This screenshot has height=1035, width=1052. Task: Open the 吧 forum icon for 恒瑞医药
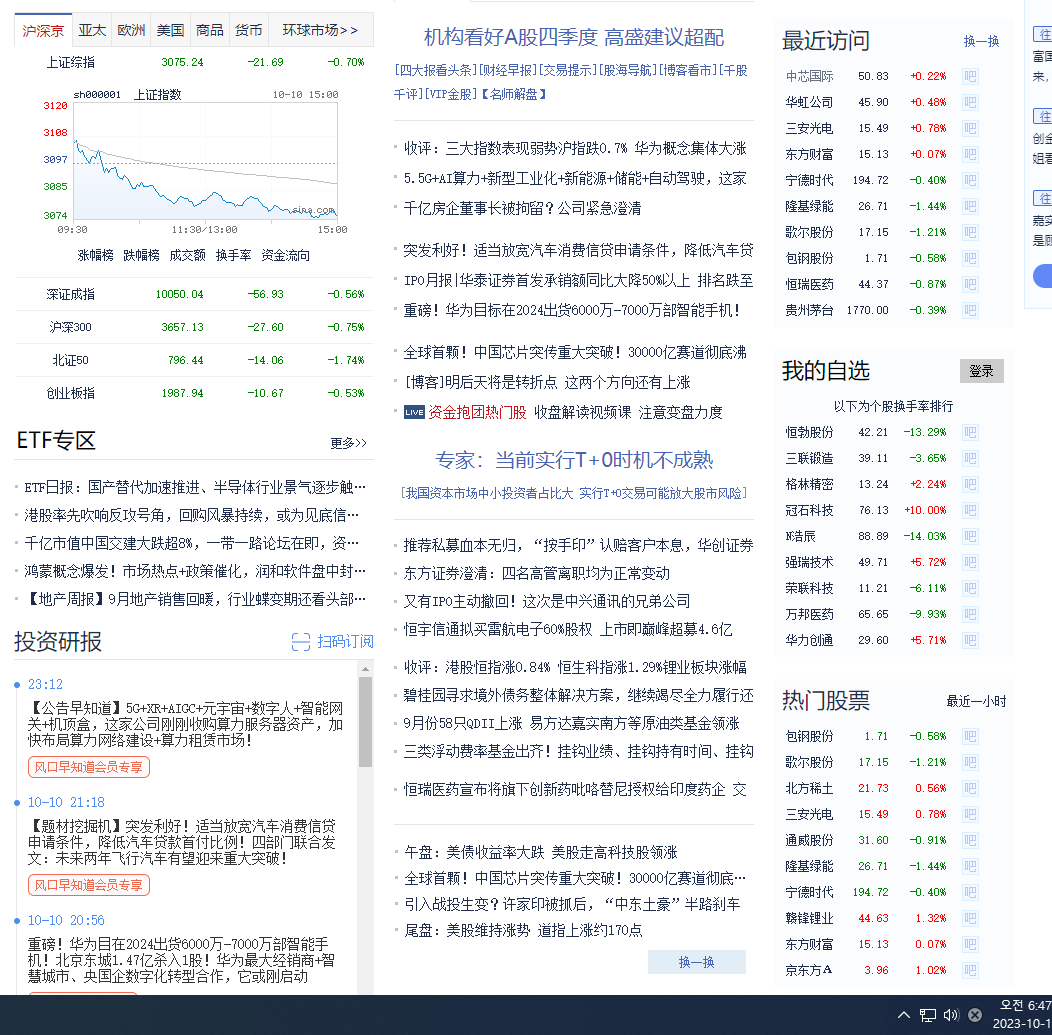click(969, 284)
